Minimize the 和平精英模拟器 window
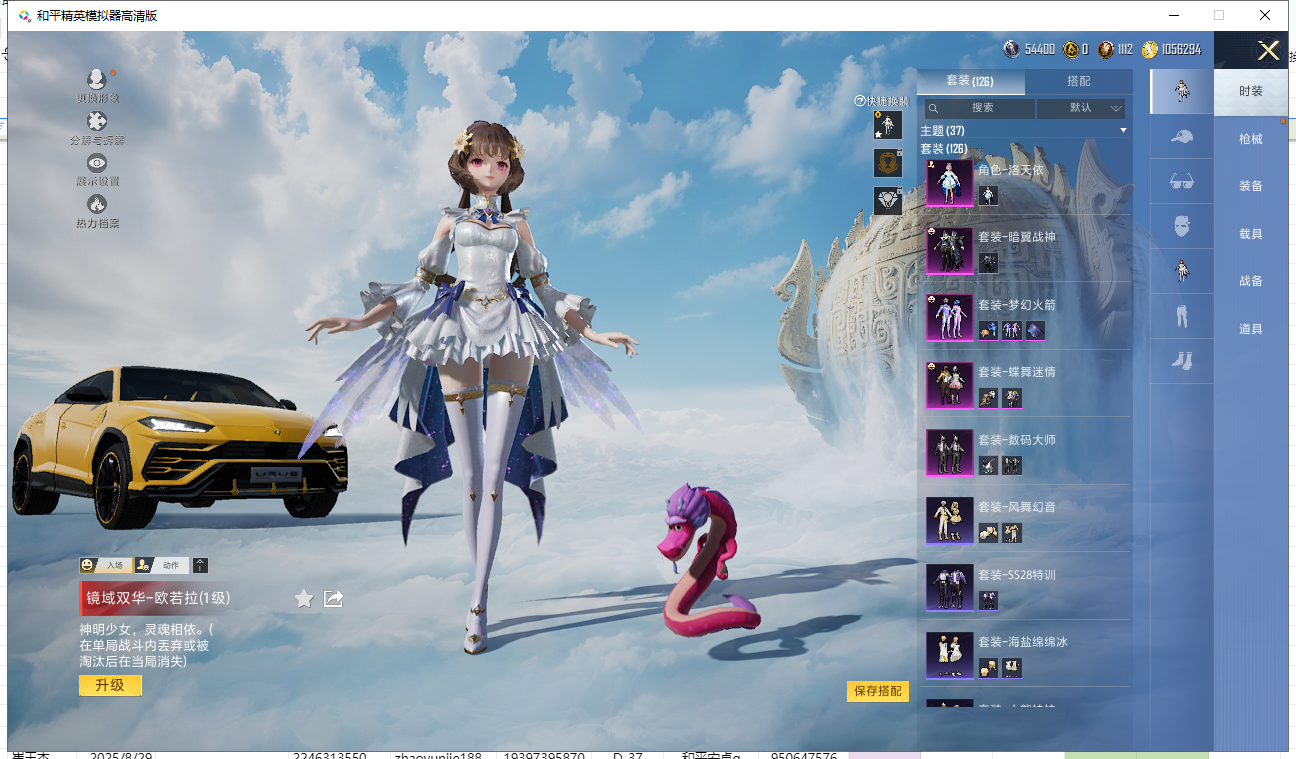1296x759 pixels. [1173, 15]
